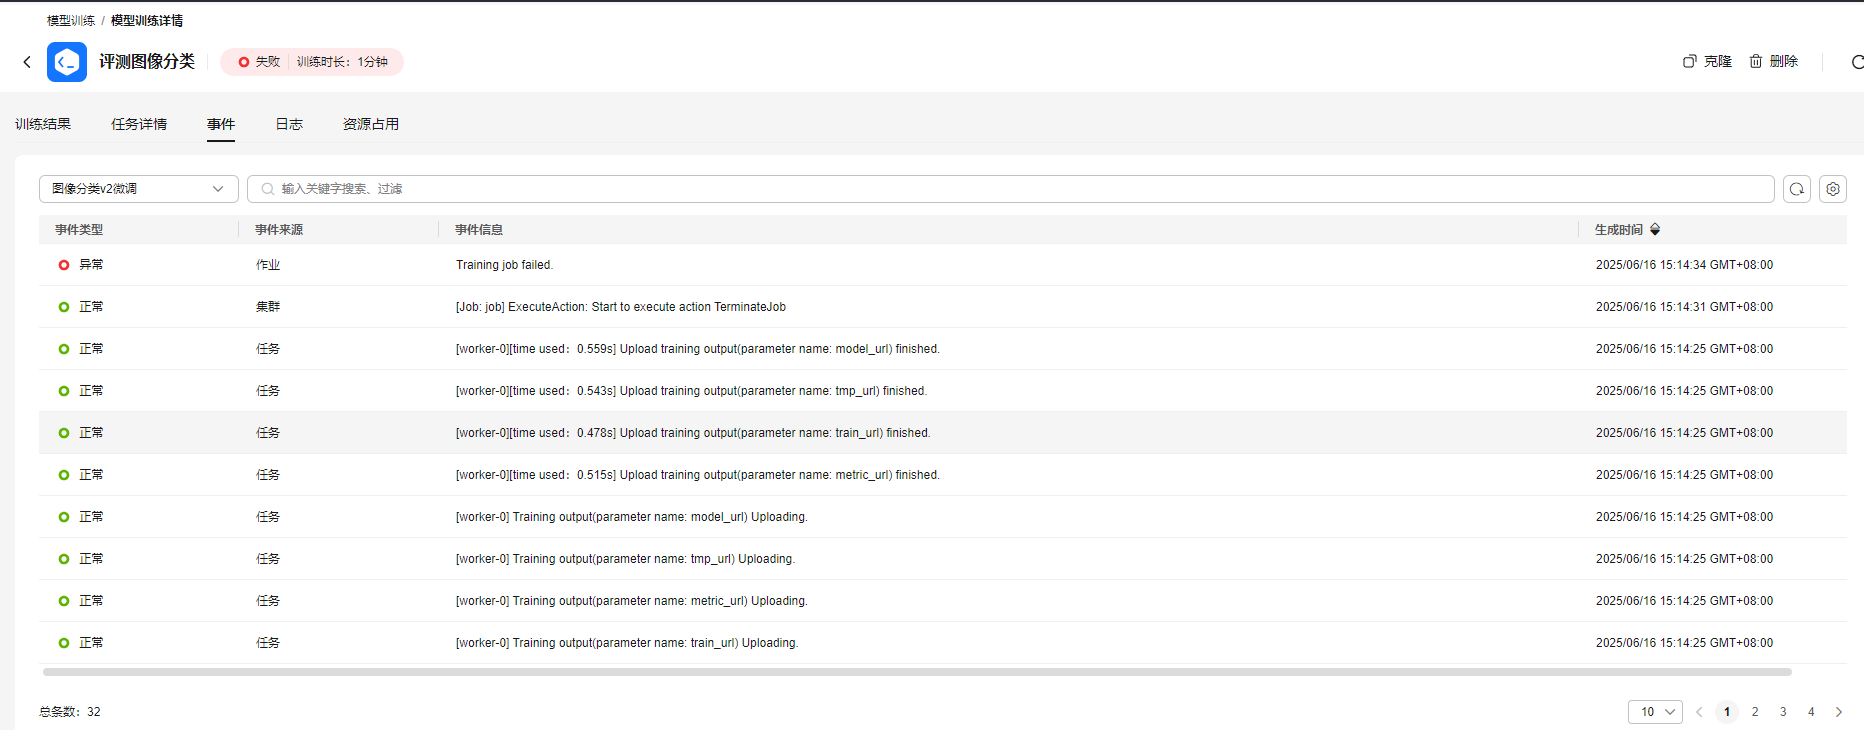Click the blue model training logo icon

pos(67,62)
